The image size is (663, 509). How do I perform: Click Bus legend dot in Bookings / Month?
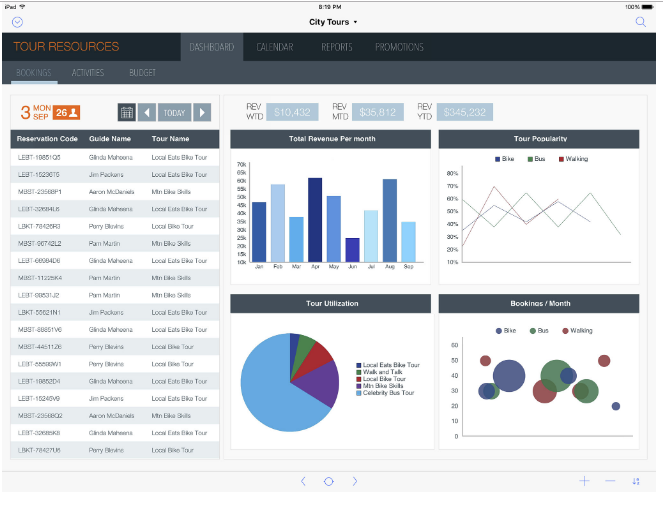[533, 331]
